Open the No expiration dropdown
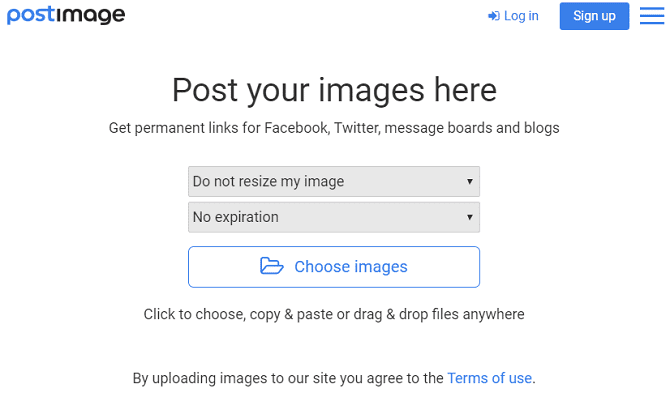The width and height of the screenshot is (670, 414). pyautogui.click(x=333, y=217)
